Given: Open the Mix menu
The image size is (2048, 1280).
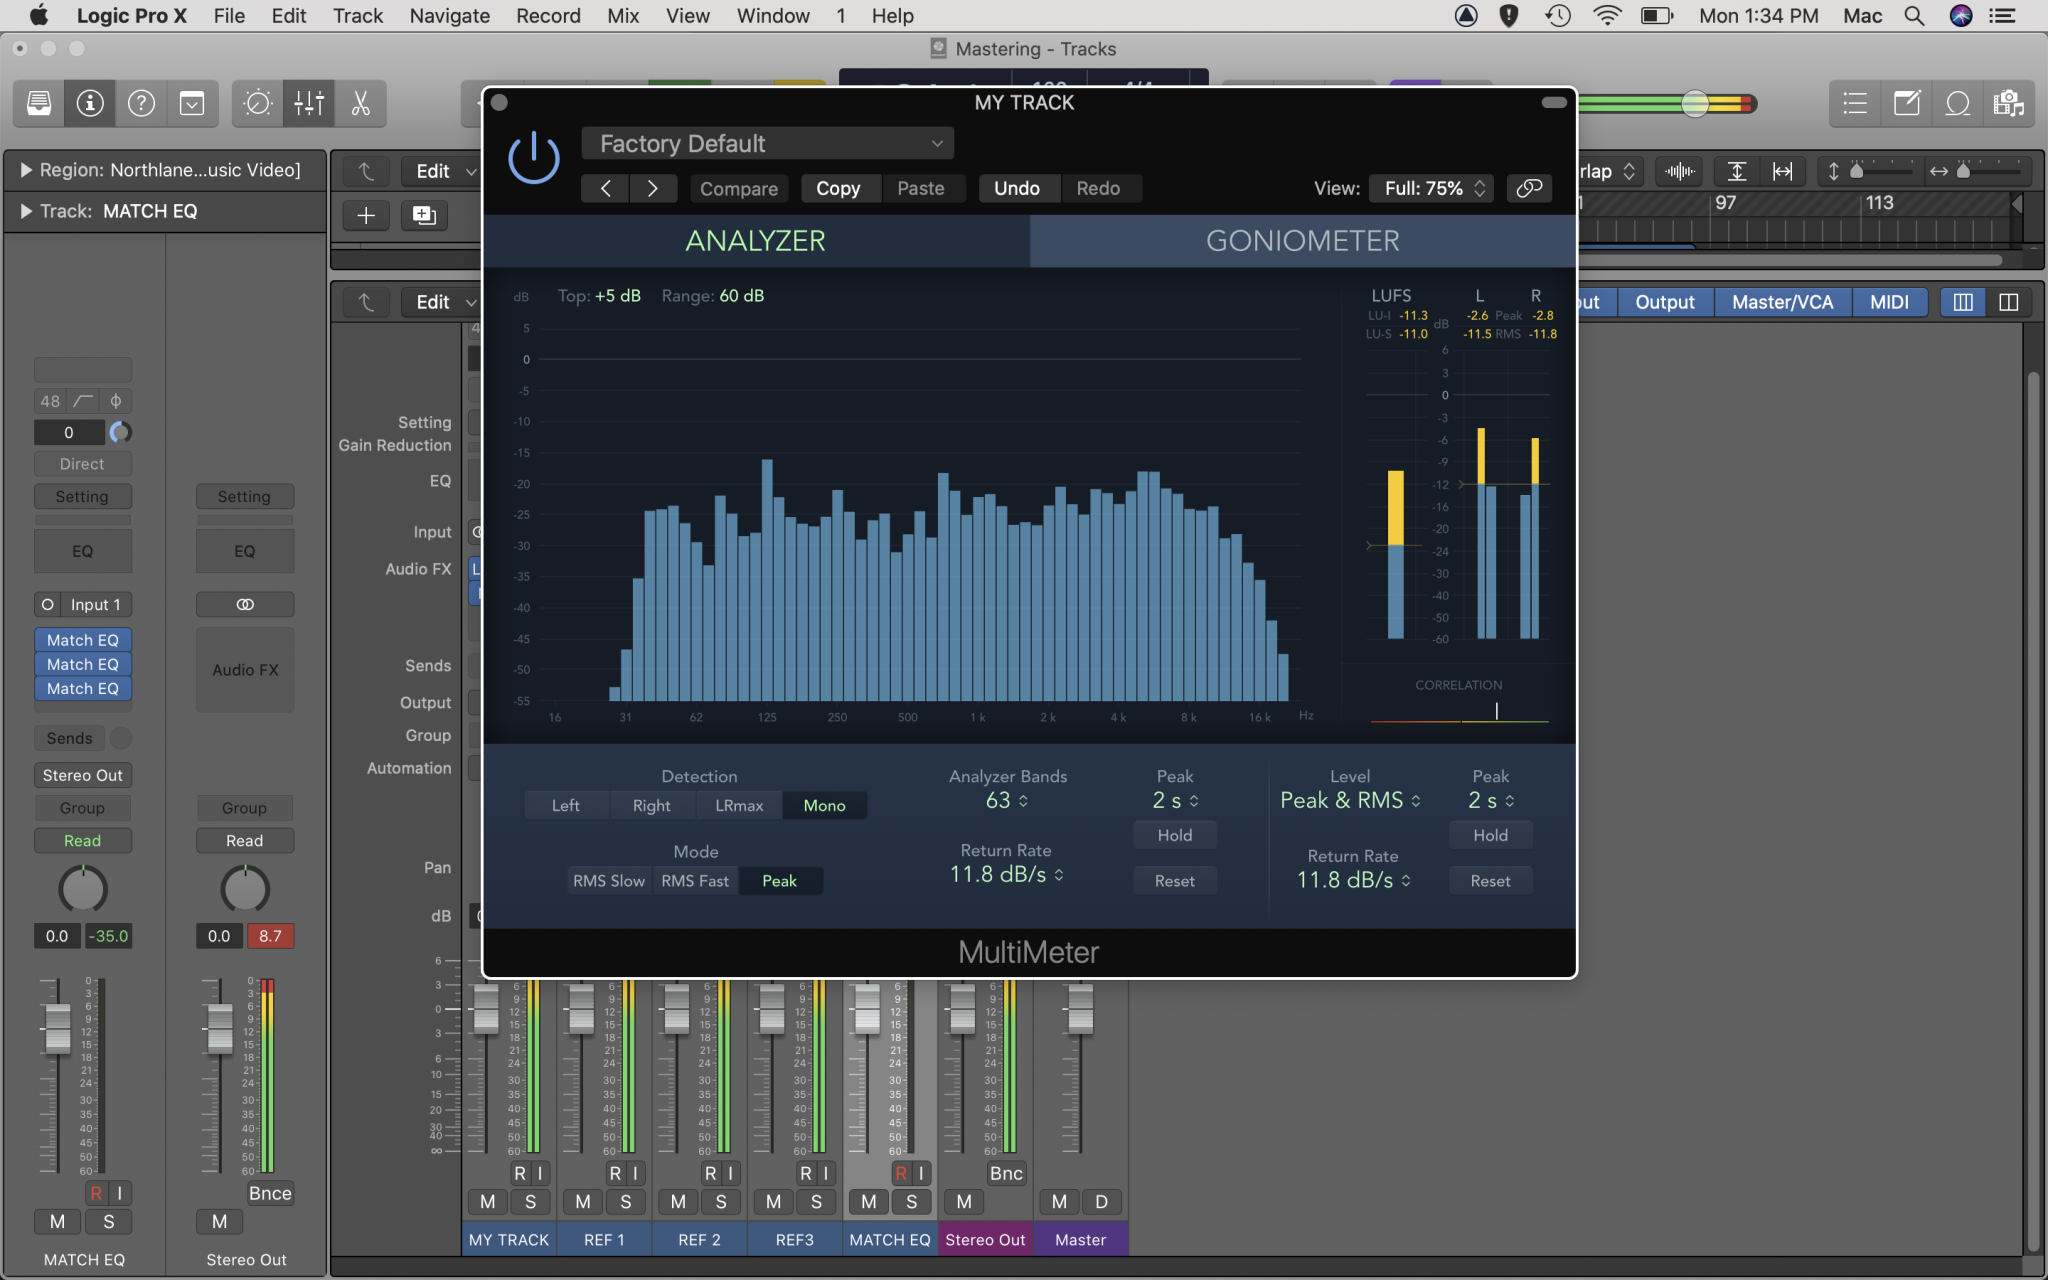Looking at the screenshot, I should click(x=623, y=15).
